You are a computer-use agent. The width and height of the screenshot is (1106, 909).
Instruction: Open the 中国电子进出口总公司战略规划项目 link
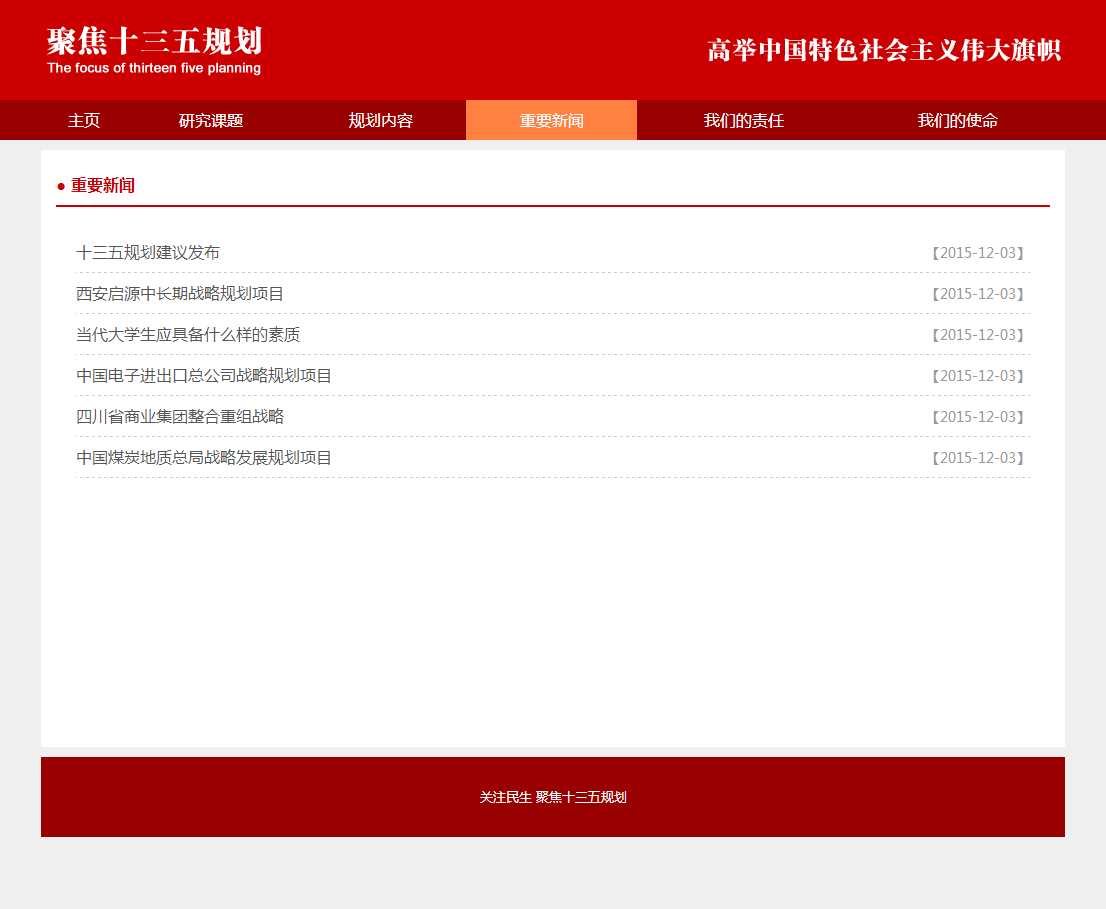point(204,376)
